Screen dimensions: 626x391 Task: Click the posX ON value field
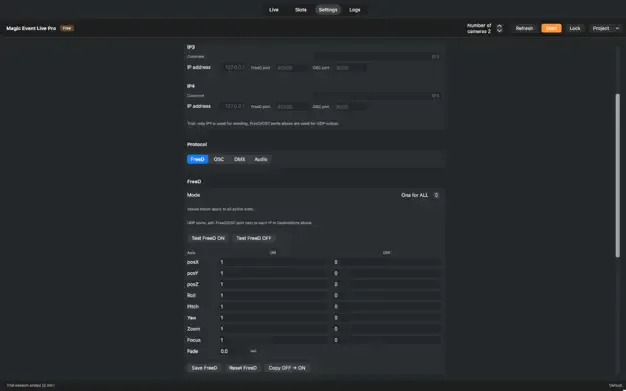273,262
